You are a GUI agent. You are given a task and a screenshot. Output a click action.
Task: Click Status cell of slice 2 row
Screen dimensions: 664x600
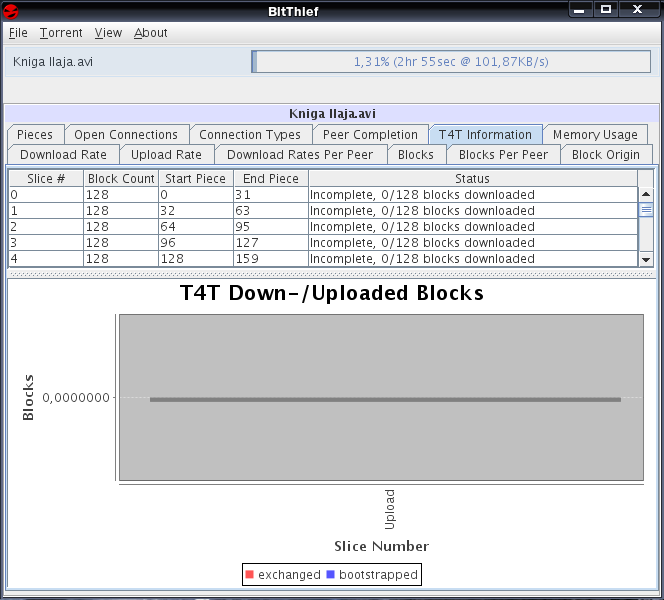click(x=473, y=227)
